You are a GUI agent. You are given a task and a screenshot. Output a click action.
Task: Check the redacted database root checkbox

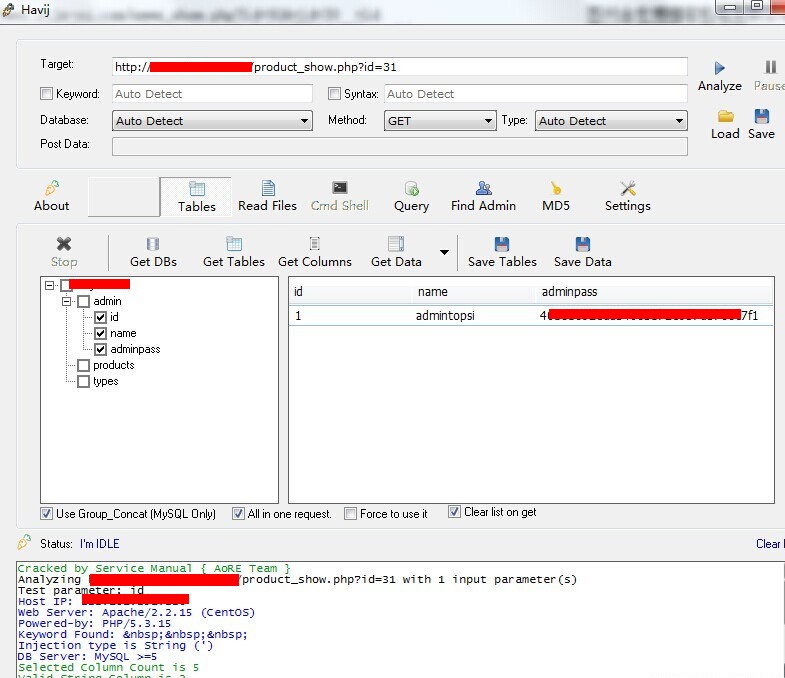click(66, 285)
